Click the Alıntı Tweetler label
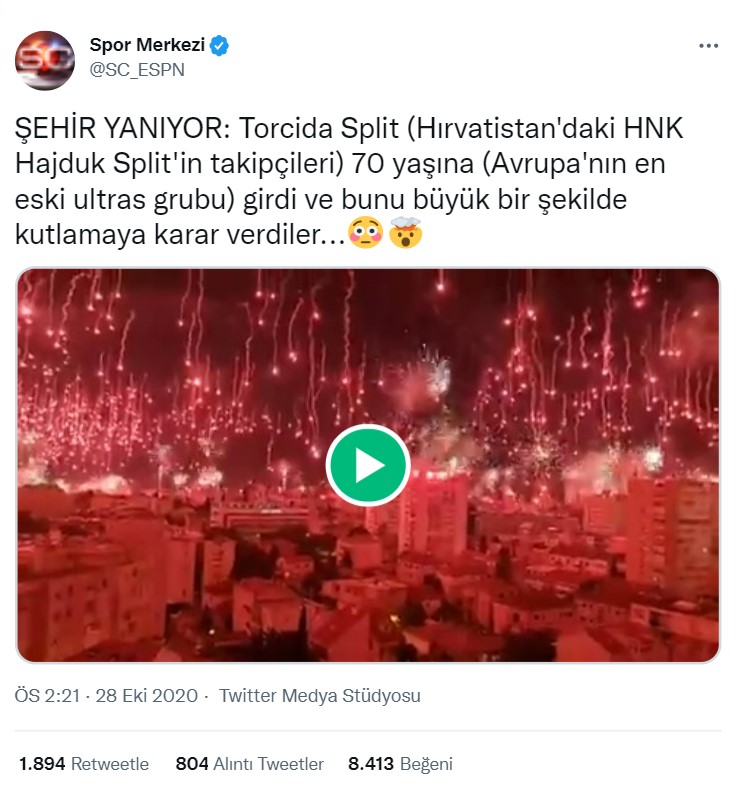 (268, 764)
